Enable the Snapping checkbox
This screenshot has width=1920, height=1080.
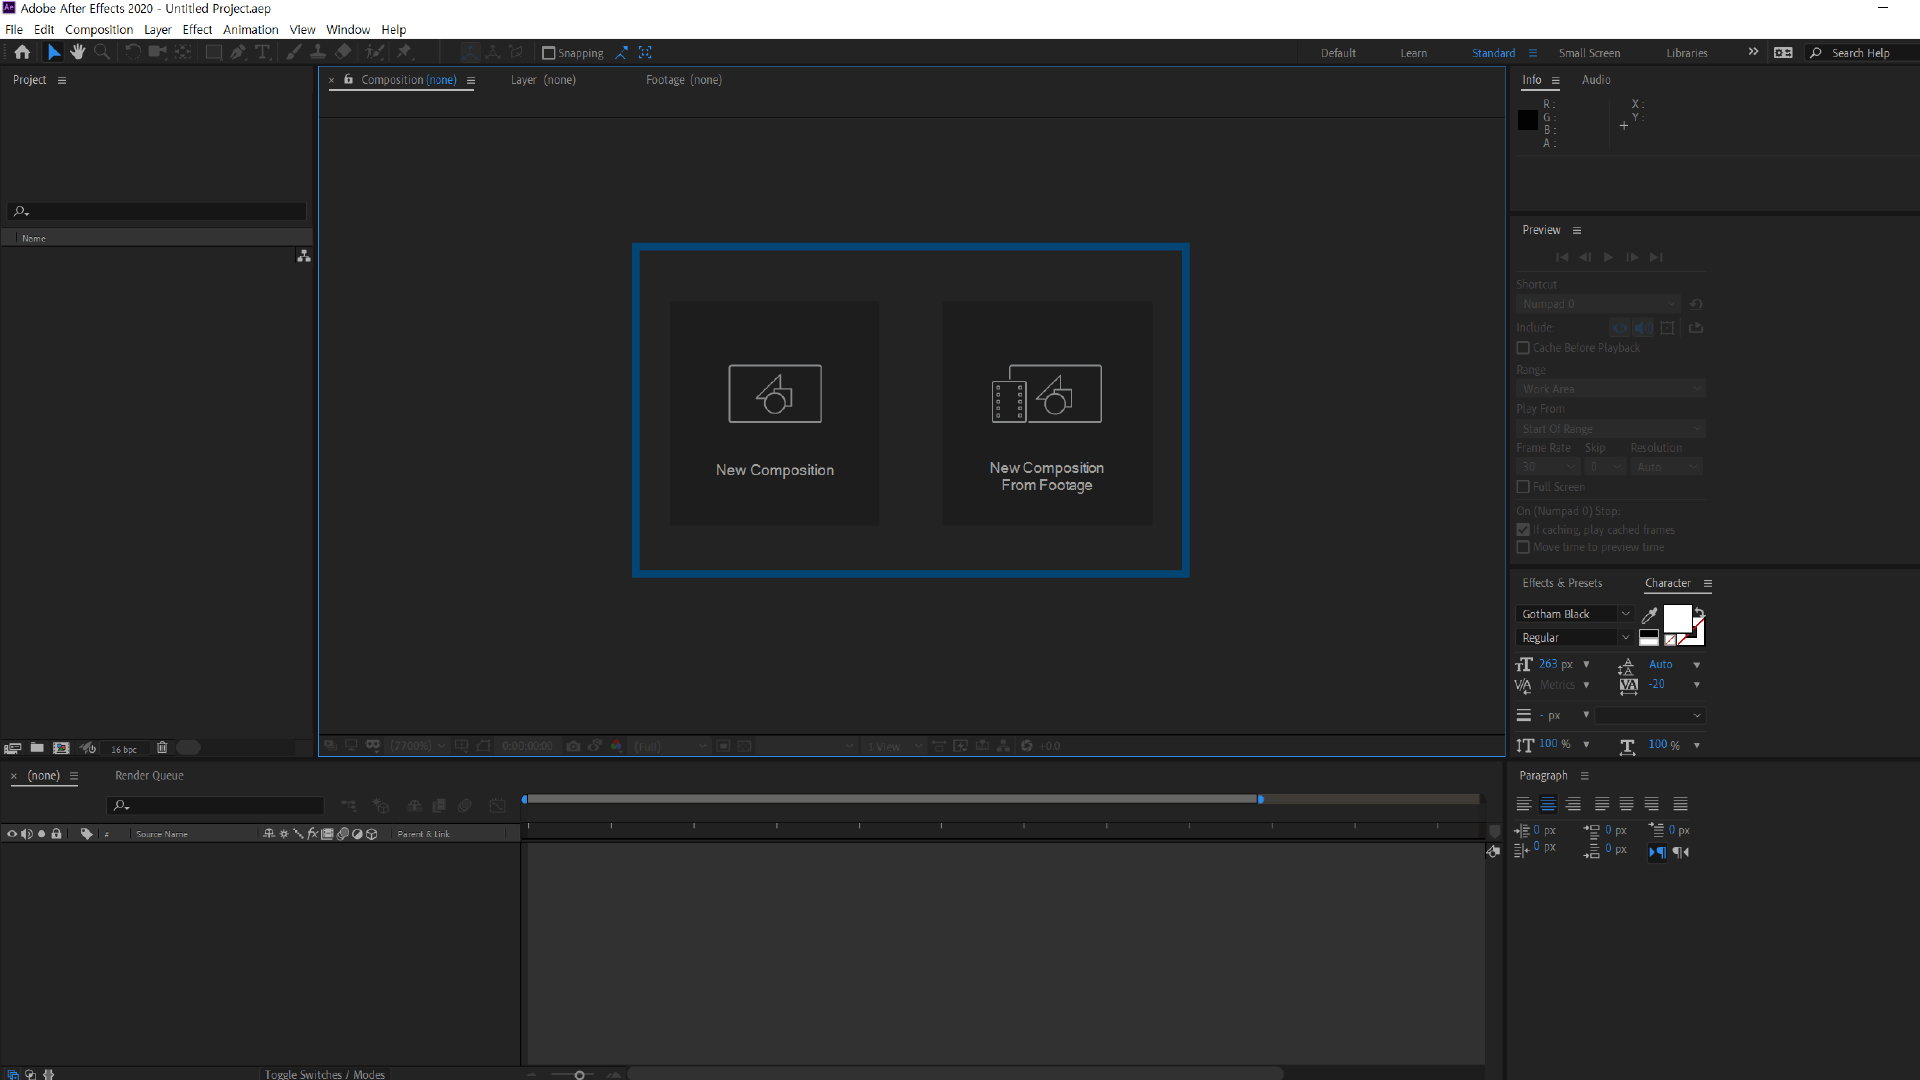tap(548, 53)
